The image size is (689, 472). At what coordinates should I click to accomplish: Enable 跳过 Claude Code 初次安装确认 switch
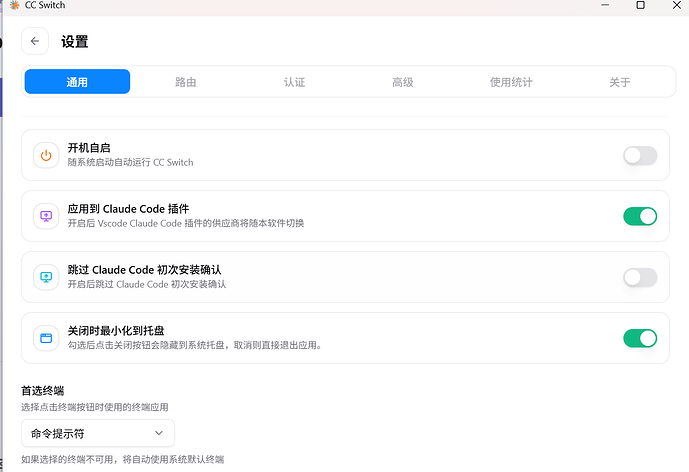coord(640,277)
